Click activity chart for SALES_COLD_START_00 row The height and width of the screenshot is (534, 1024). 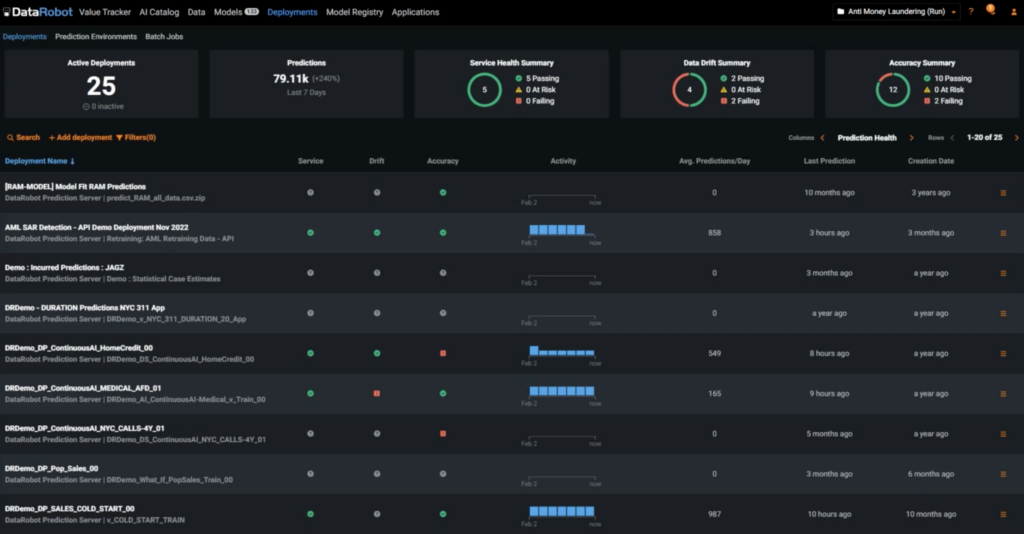(x=562, y=514)
